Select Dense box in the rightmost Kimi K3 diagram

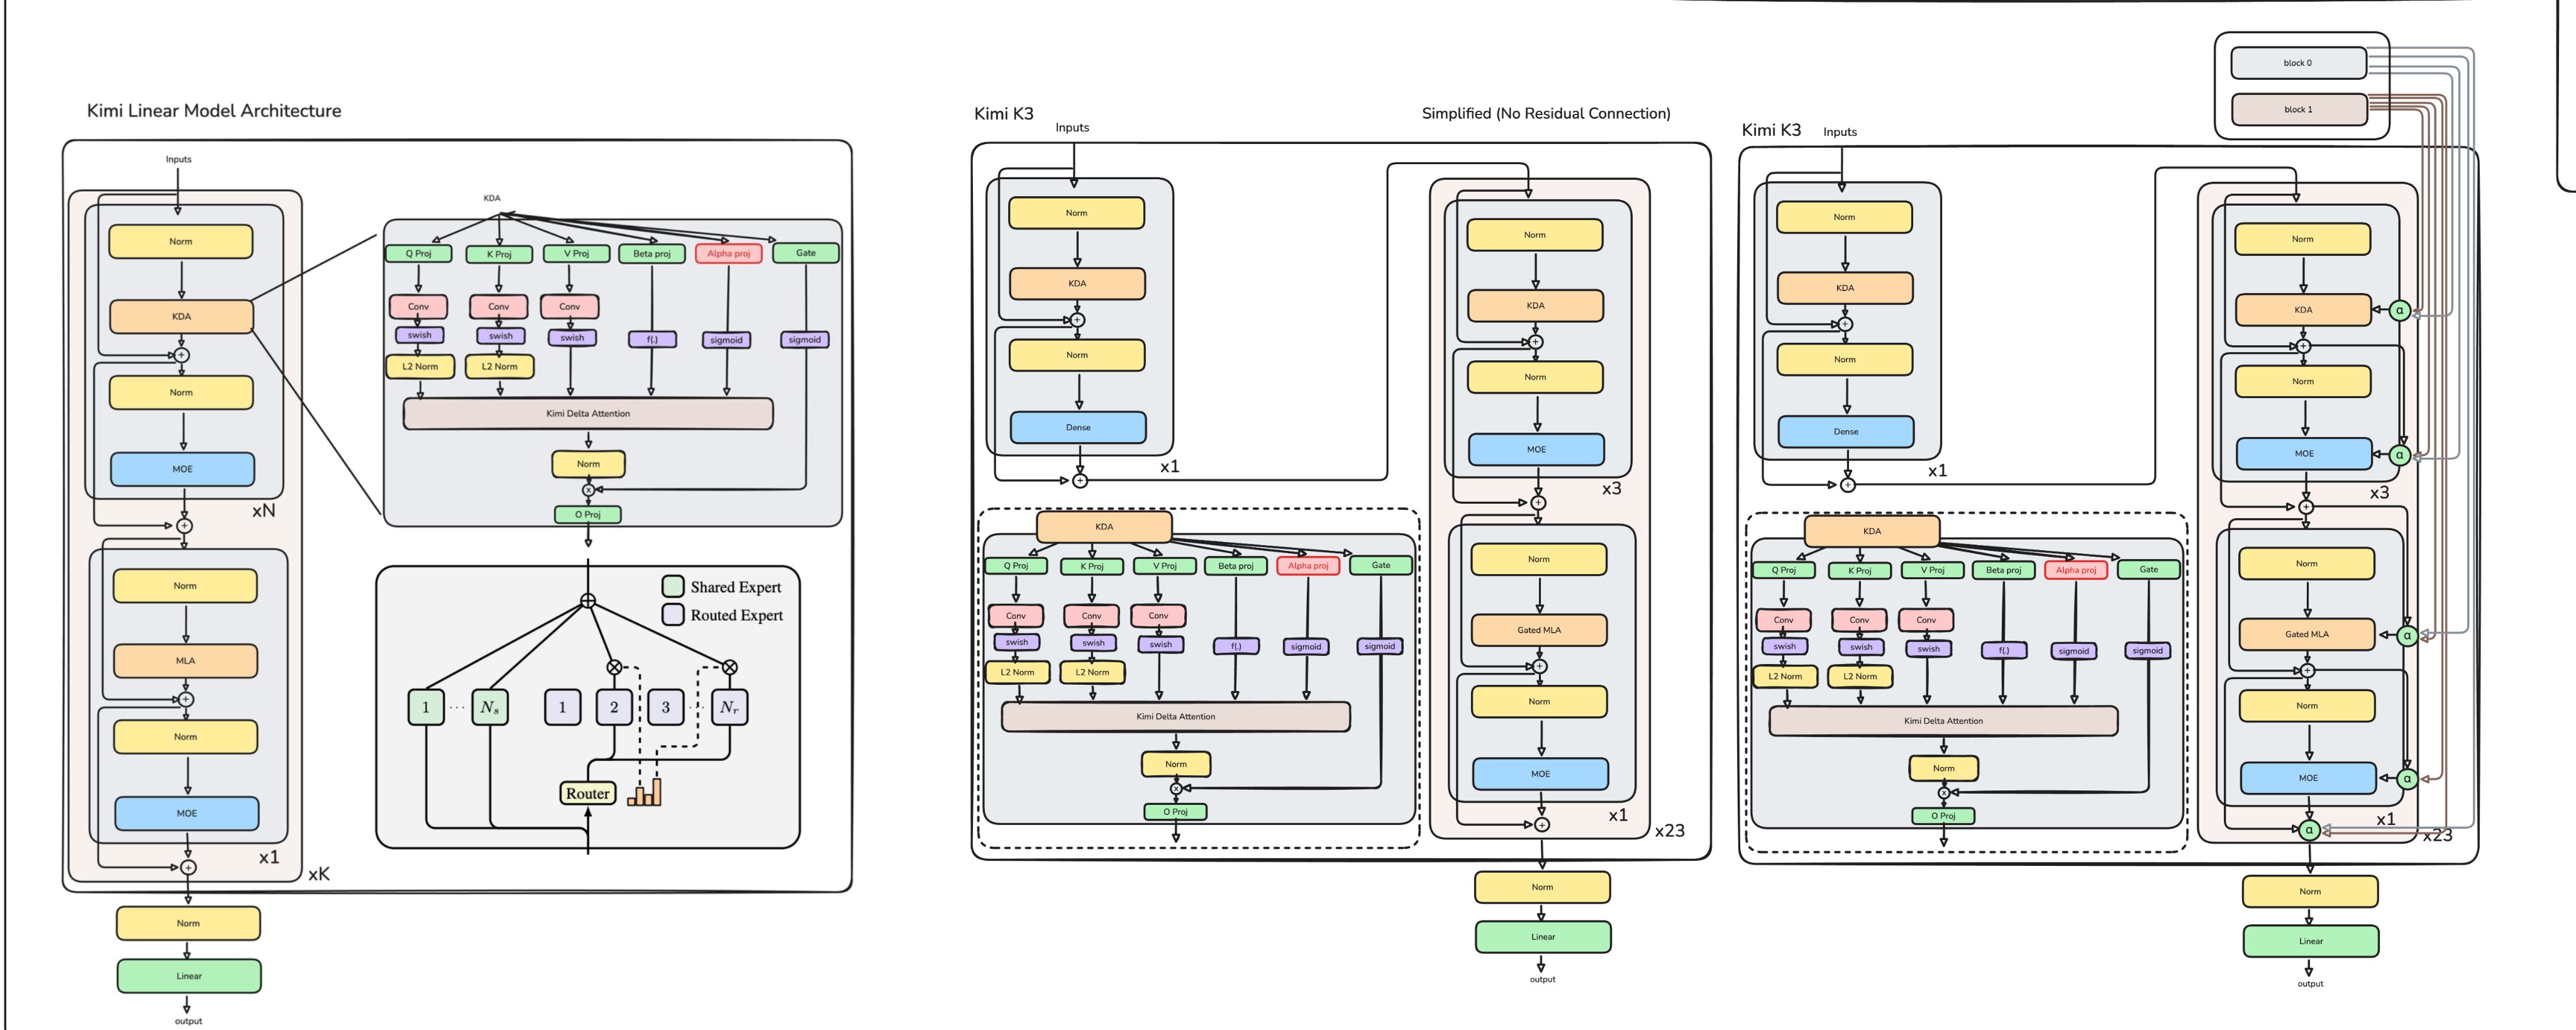coord(1846,432)
